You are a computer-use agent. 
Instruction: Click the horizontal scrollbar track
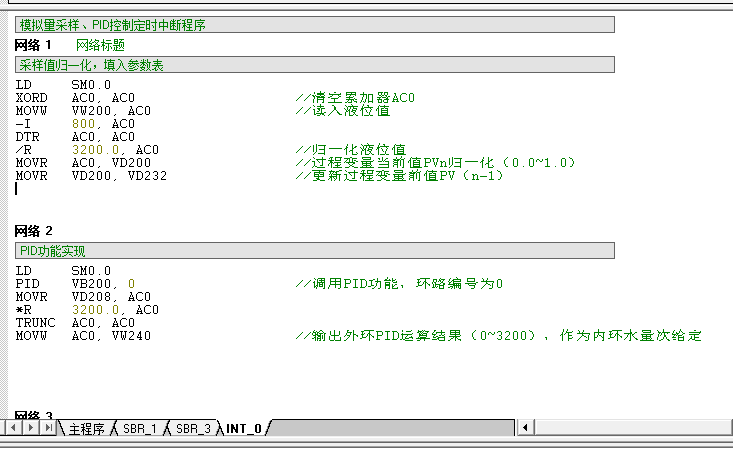tap(632, 427)
